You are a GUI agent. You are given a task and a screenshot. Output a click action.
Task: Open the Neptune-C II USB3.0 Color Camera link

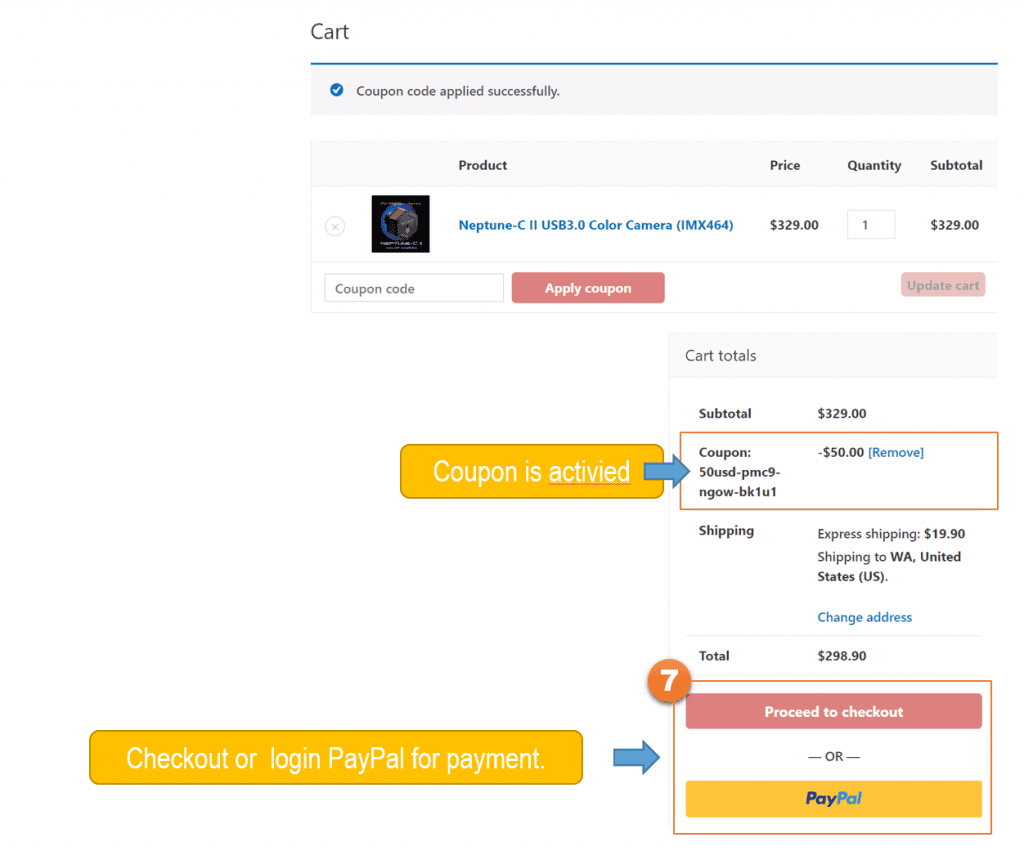595,225
